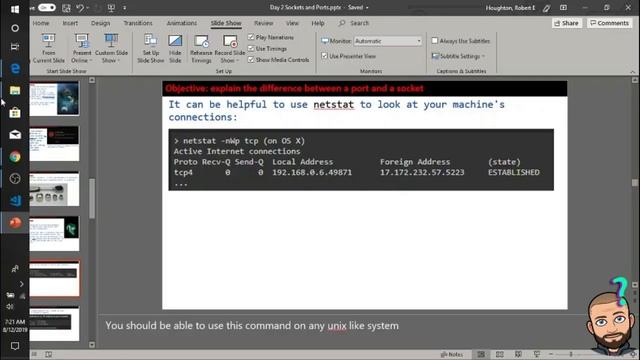Image resolution: width=640 pixels, height=360 pixels.
Task: Open the Insert ribbon tab
Action: [70, 23]
